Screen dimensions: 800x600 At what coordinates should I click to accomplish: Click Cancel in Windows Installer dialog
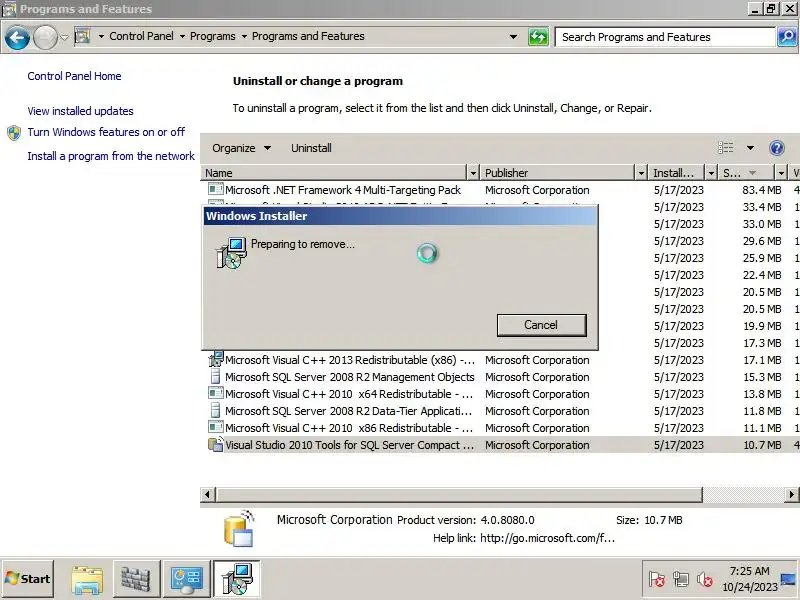(541, 325)
